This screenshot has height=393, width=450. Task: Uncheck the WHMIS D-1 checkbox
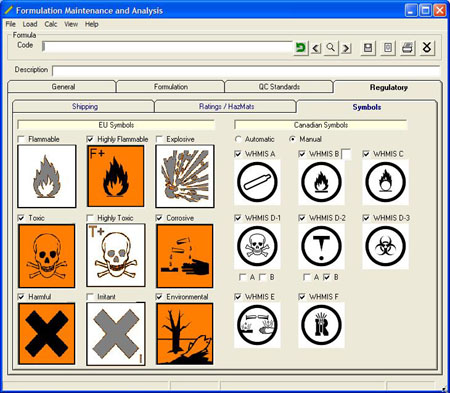(x=238, y=218)
